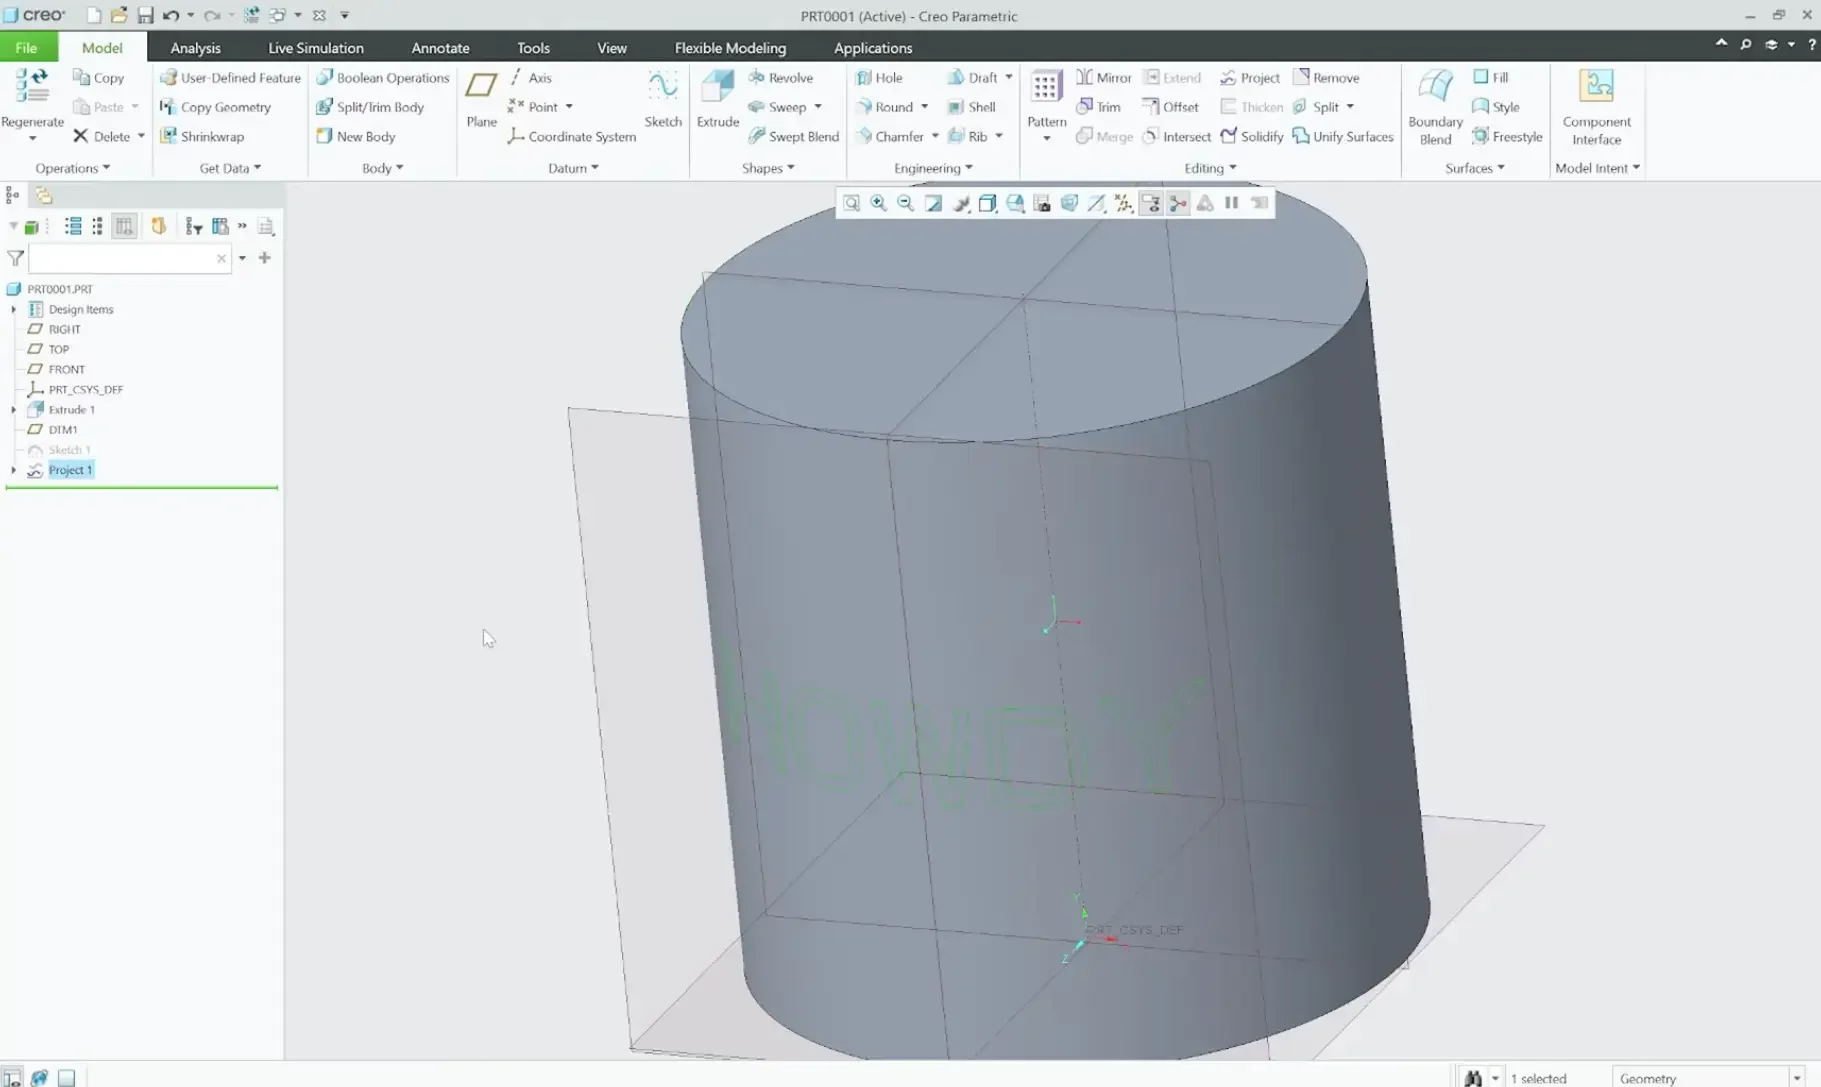
Task: Open the Component Interface tool
Action: pos(1596,107)
